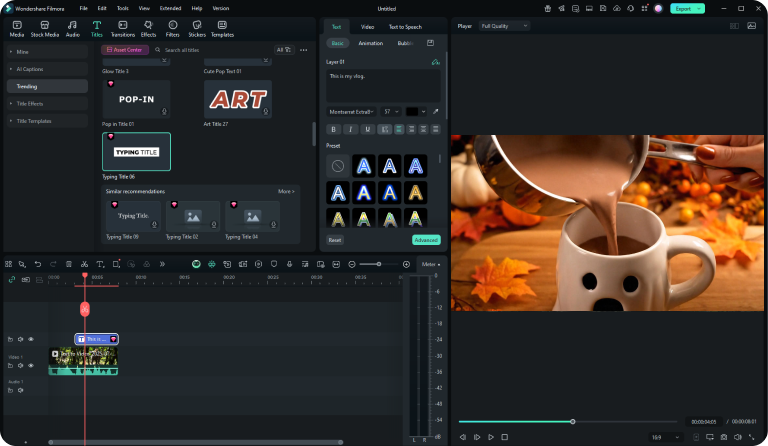
Task: Toggle italic text formatting
Action: (x=350, y=129)
